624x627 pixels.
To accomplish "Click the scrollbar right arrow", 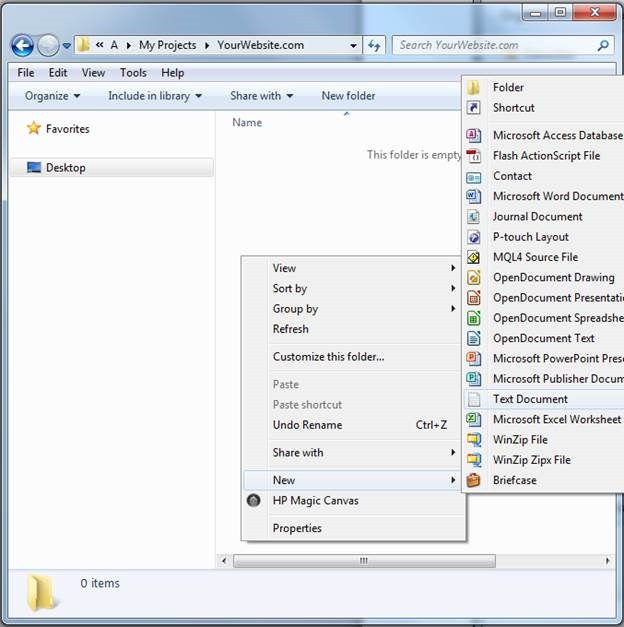I will point(608,561).
